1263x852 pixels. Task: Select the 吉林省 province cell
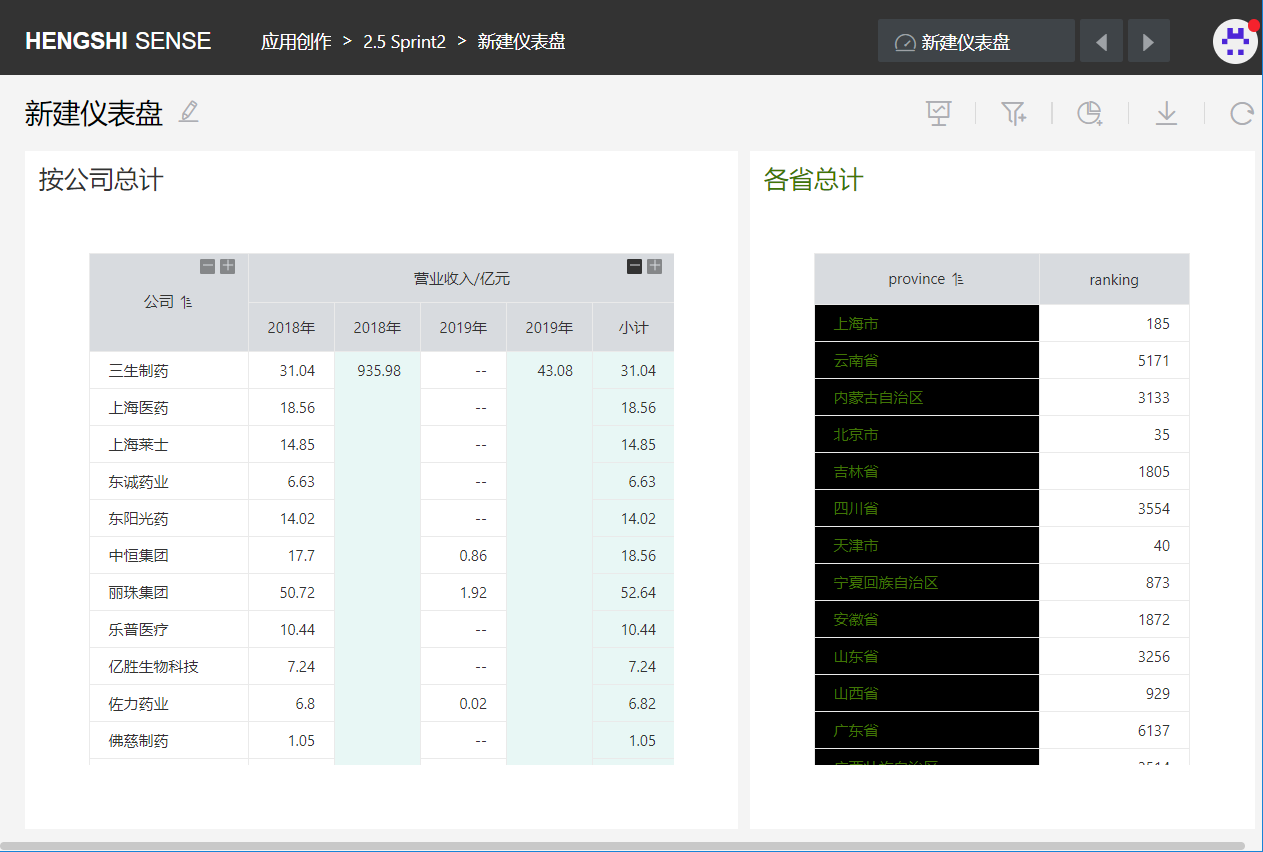click(927, 471)
